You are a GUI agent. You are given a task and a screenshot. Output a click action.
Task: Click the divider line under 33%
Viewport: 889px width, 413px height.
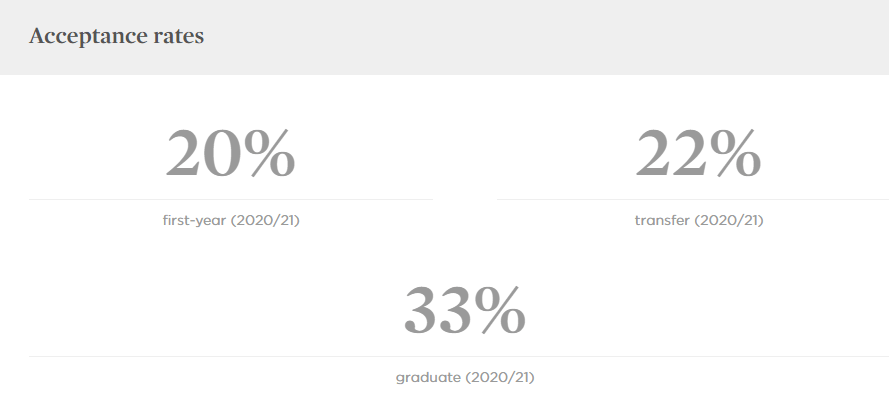click(x=458, y=356)
